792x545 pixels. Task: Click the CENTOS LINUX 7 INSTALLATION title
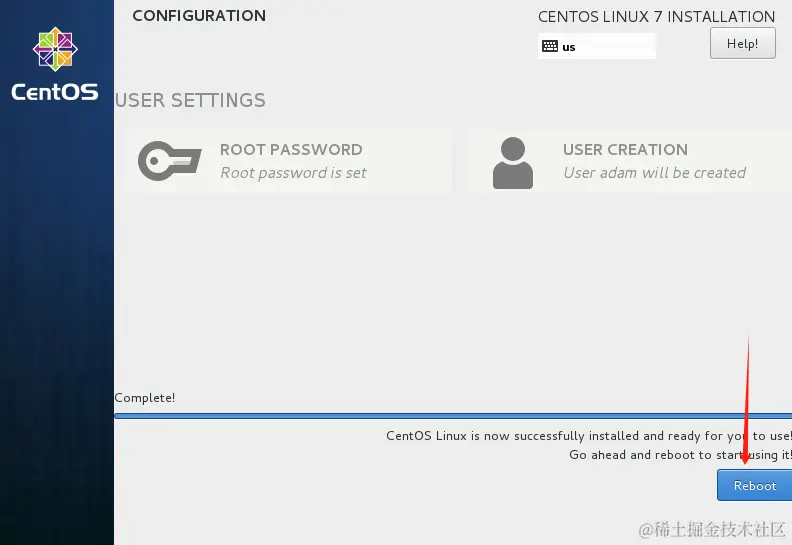656,17
